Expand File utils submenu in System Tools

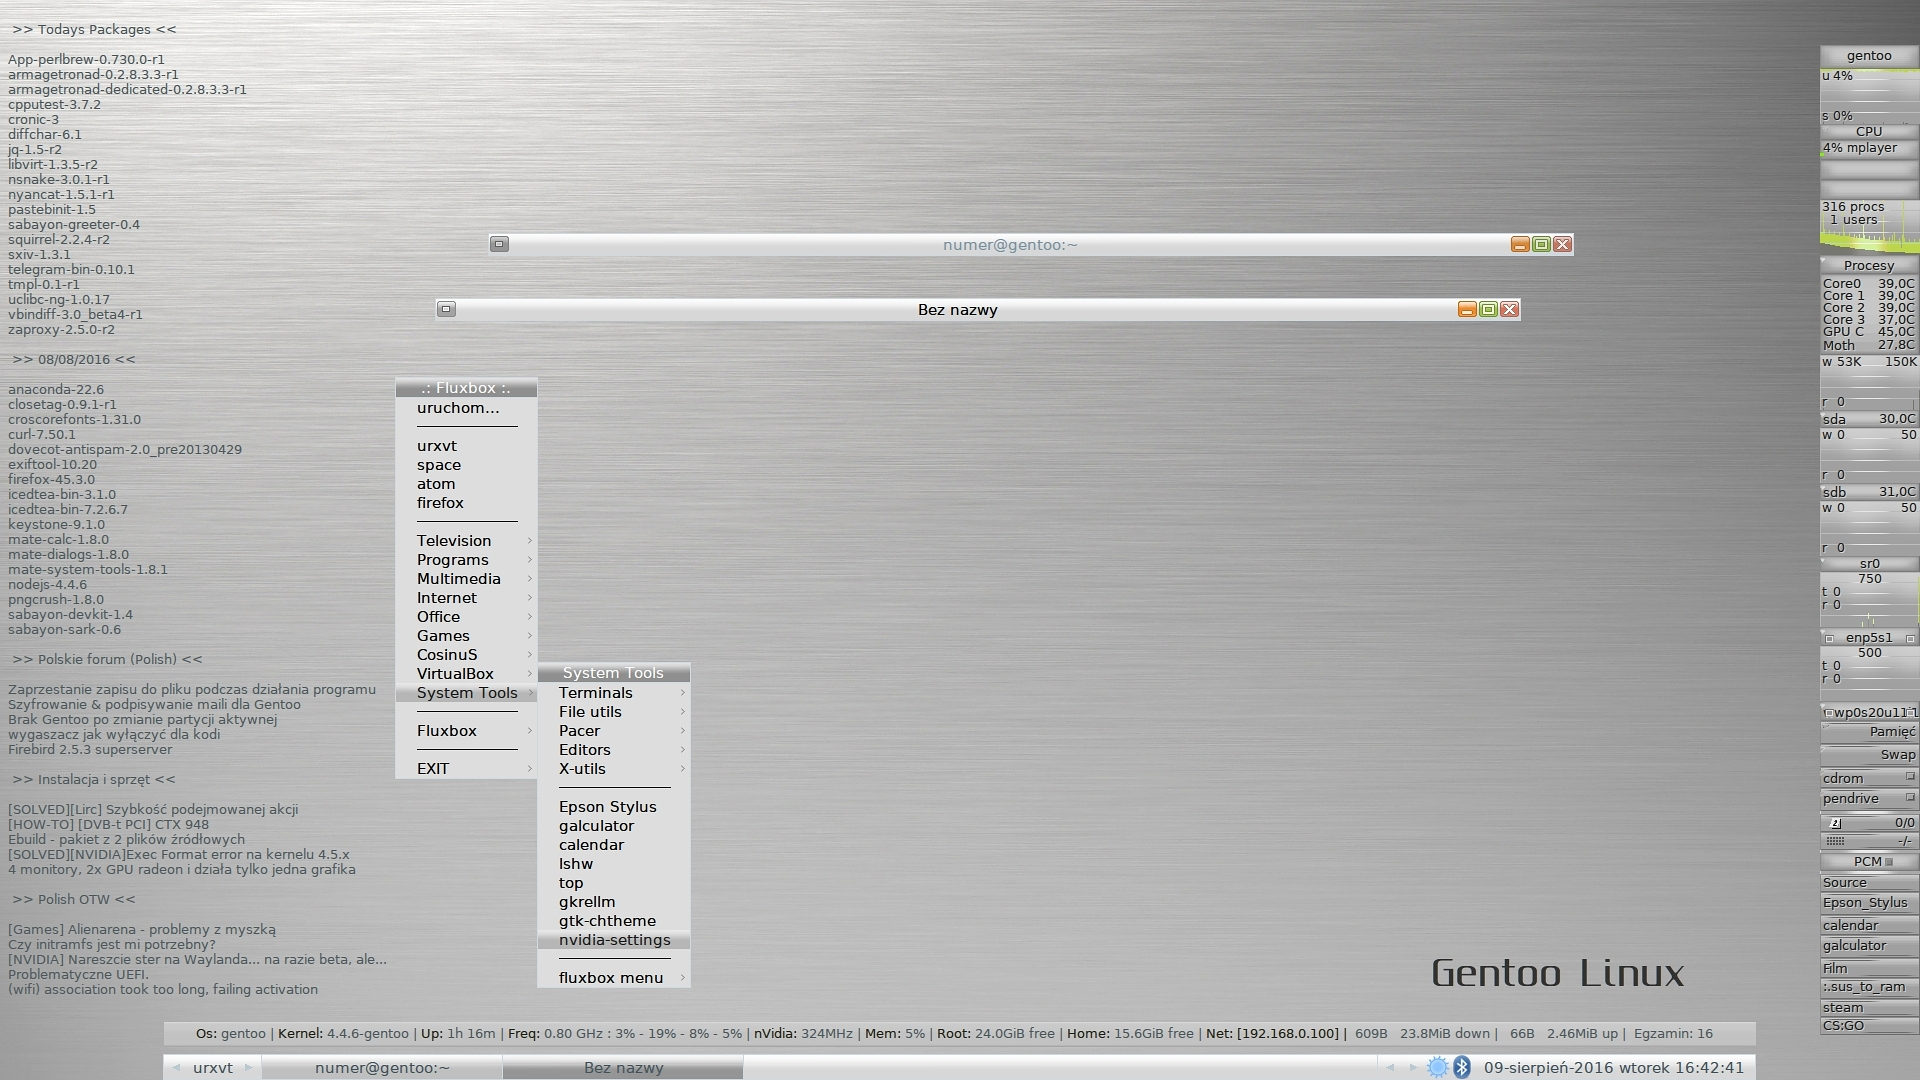[614, 711]
